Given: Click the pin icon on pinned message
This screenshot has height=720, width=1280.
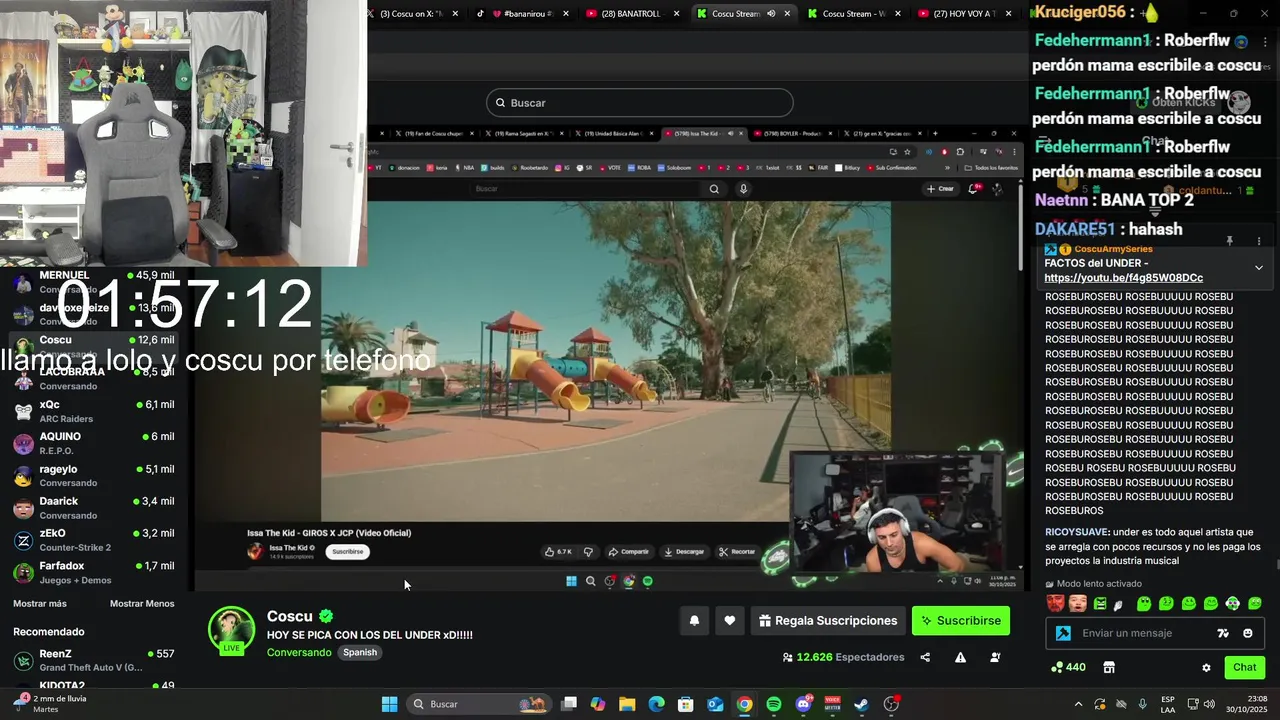Looking at the screenshot, I should (1230, 241).
